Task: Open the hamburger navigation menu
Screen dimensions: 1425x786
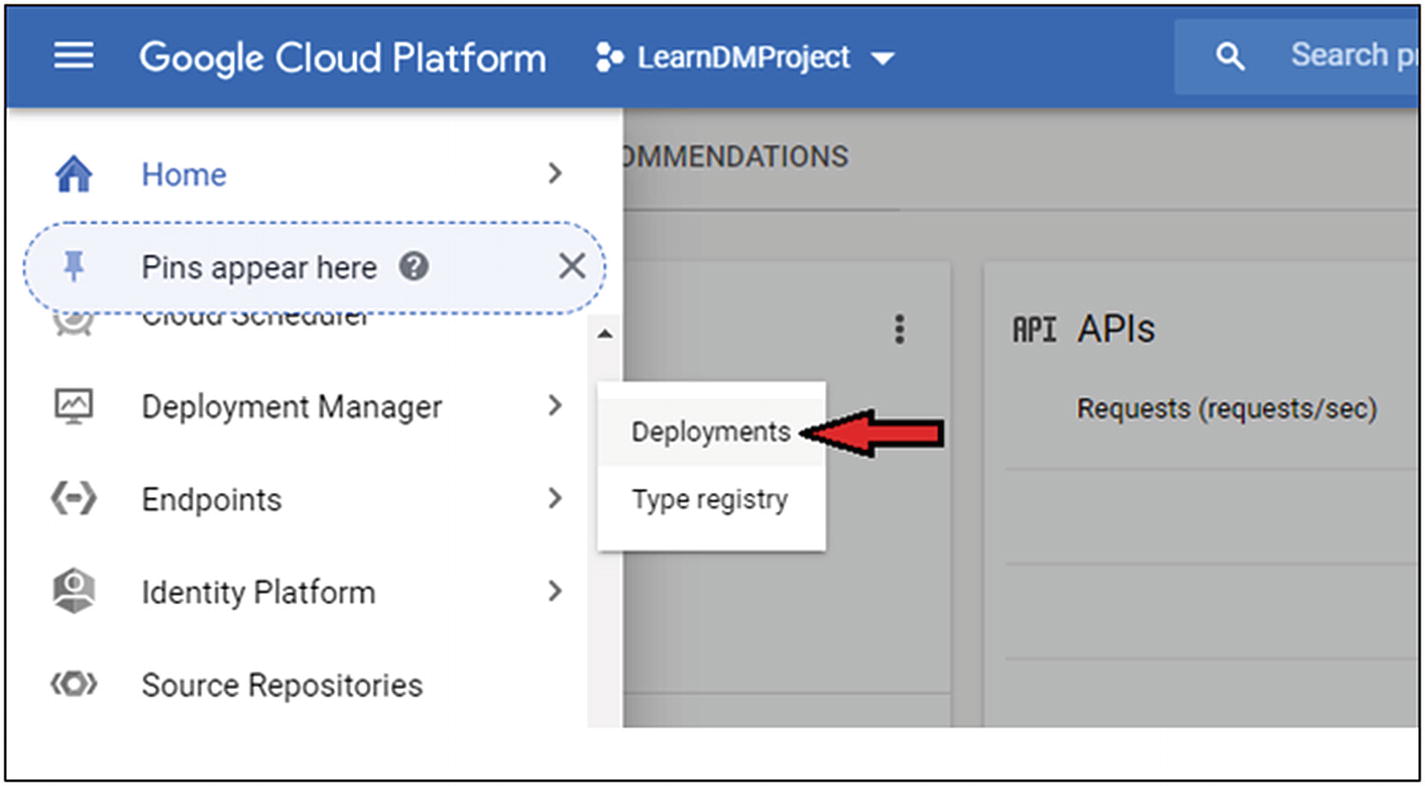Action: [73, 56]
